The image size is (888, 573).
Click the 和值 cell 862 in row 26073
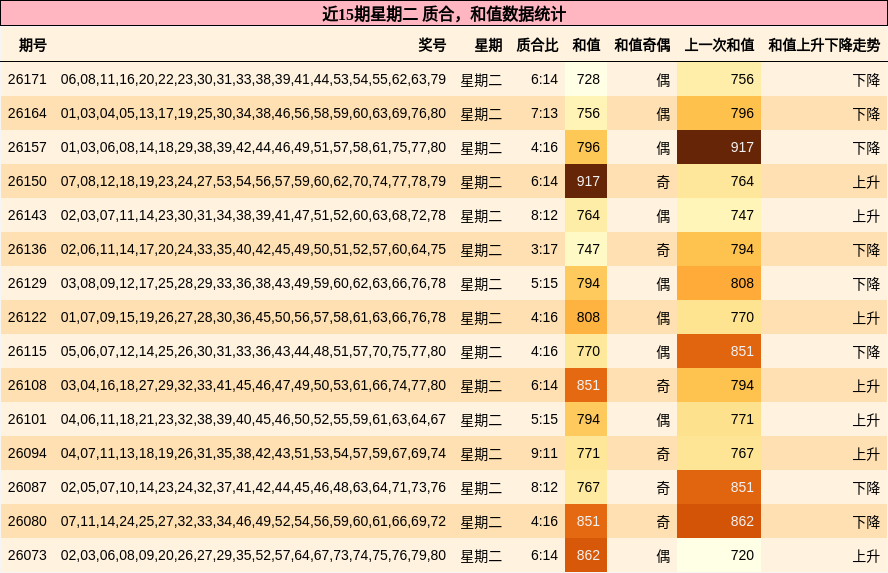pos(586,555)
